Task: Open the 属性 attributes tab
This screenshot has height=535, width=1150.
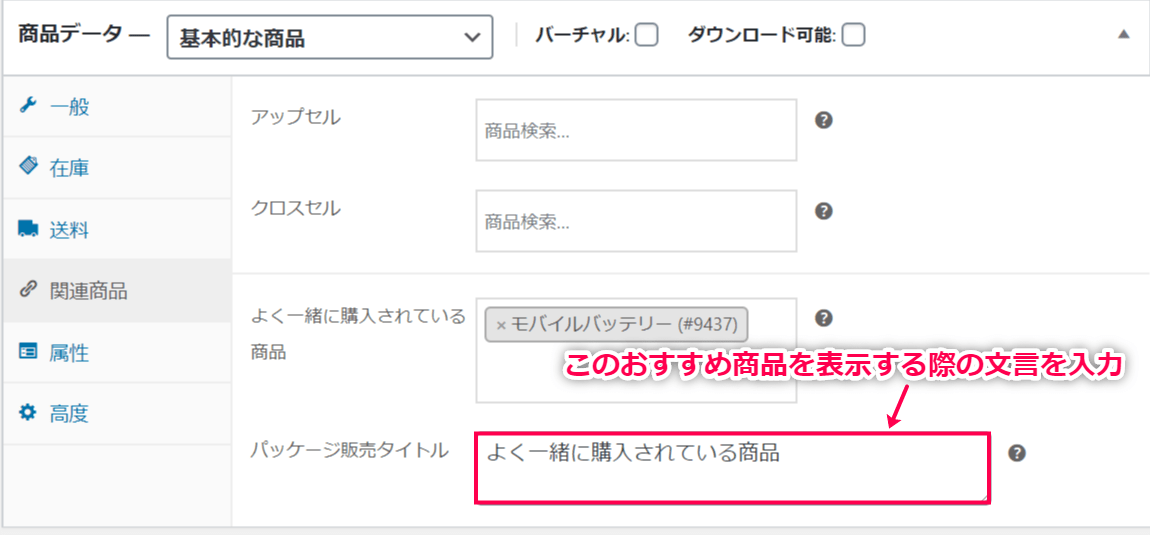Action: [117, 353]
